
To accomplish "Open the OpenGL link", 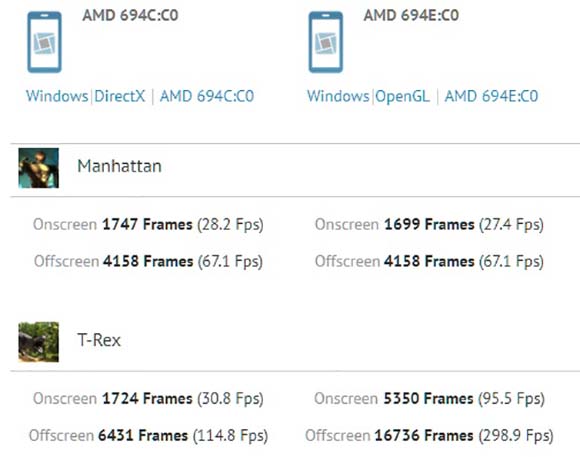I will (402, 96).
